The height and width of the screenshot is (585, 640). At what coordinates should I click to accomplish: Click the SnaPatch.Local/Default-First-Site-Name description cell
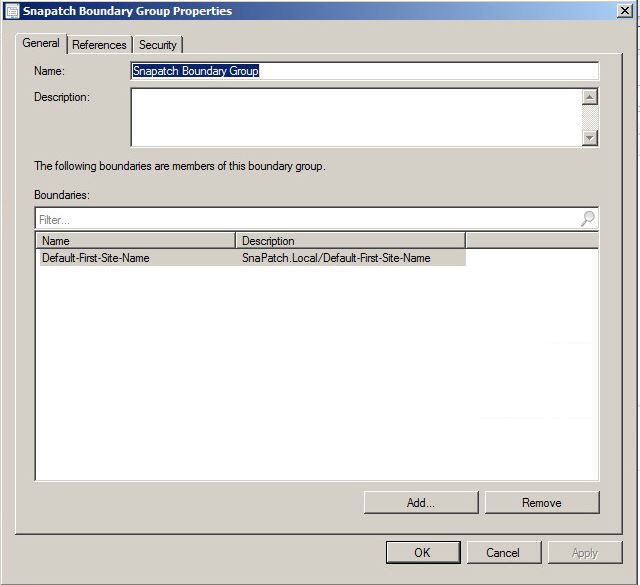(336, 258)
